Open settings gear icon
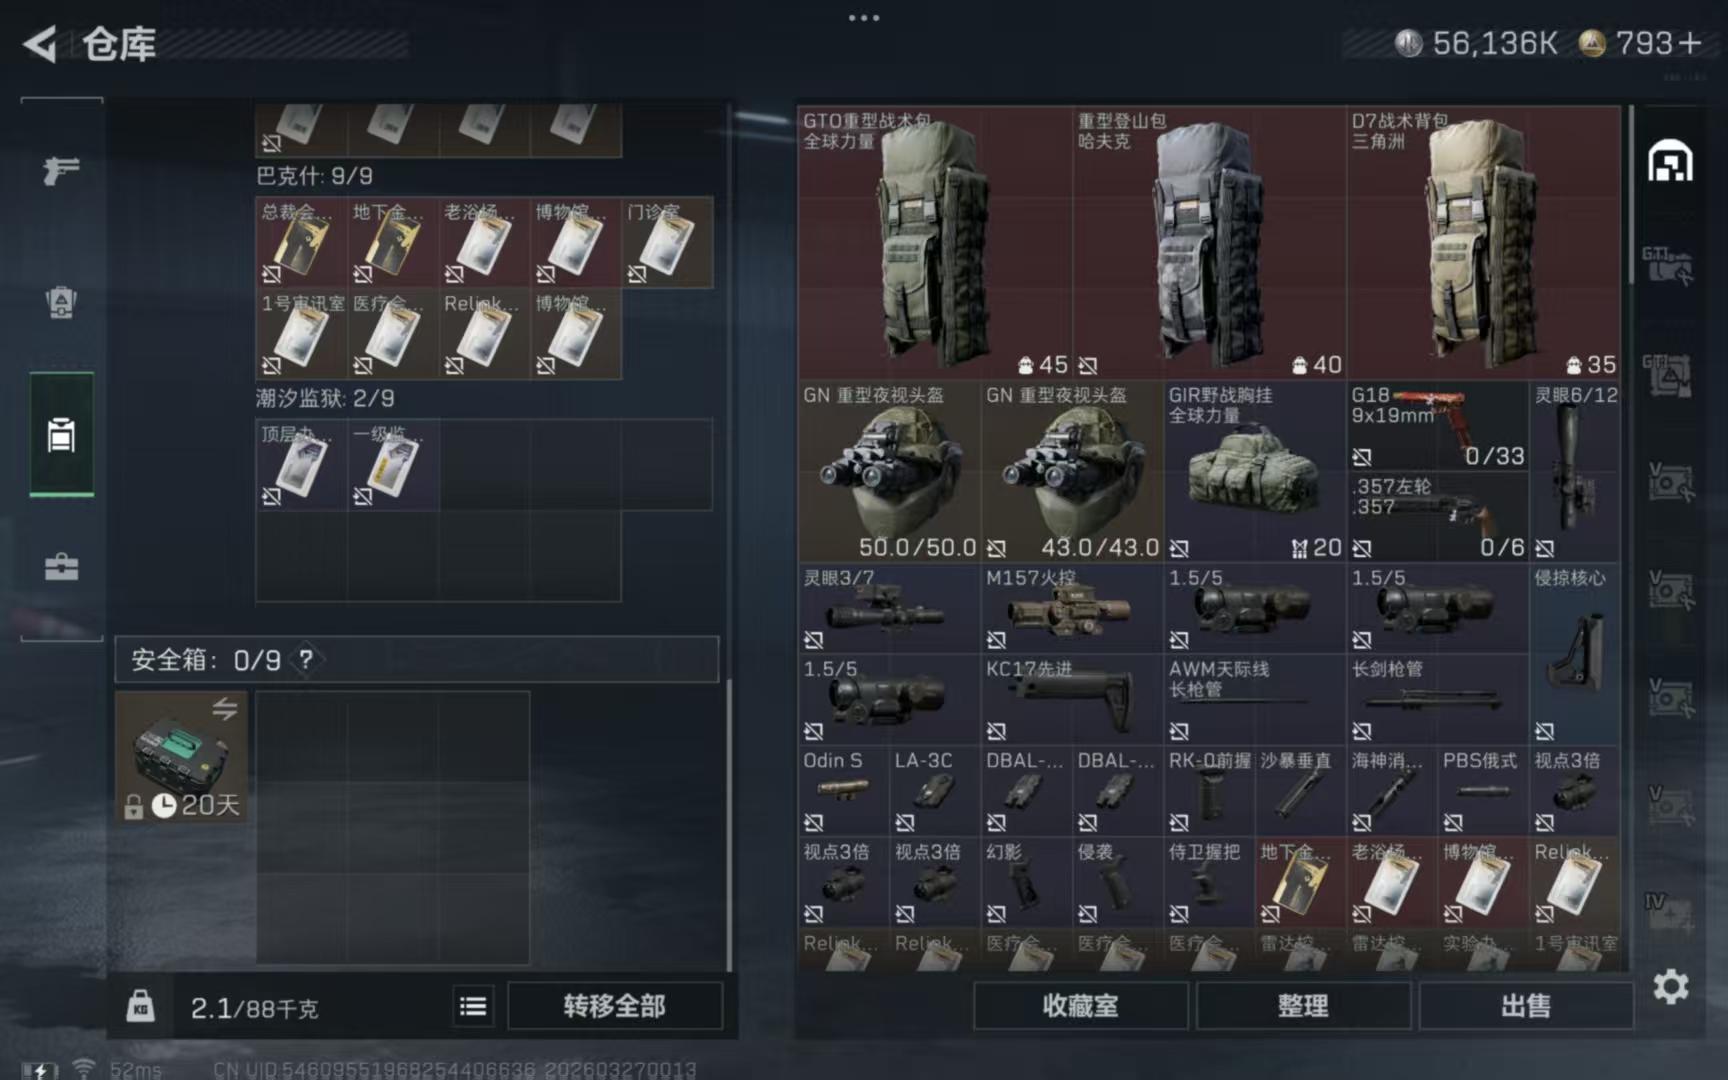The image size is (1728, 1080). point(1670,987)
